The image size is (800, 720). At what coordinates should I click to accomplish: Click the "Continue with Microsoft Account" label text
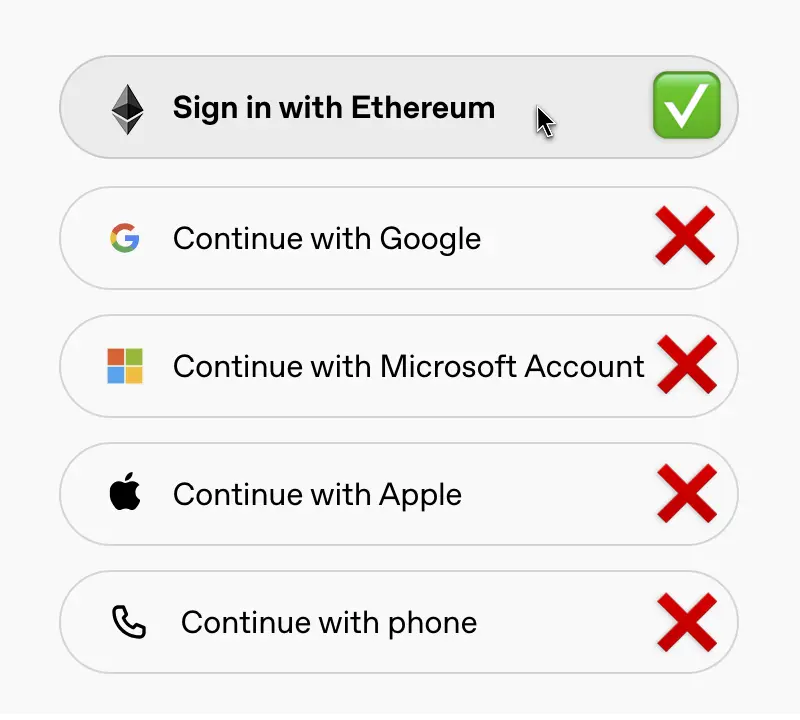pos(409,366)
